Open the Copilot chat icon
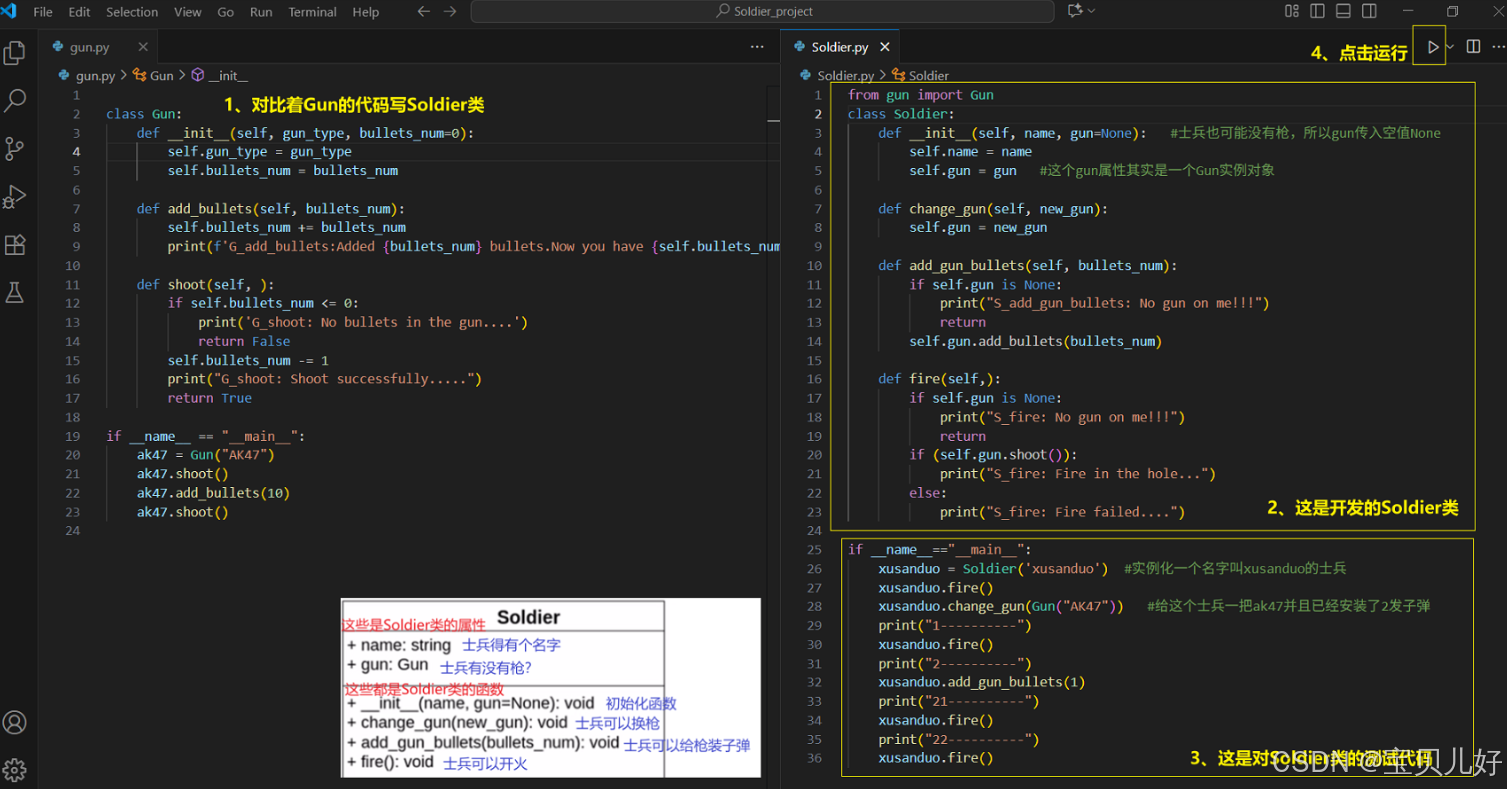This screenshot has width=1507, height=789. (1076, 11)
